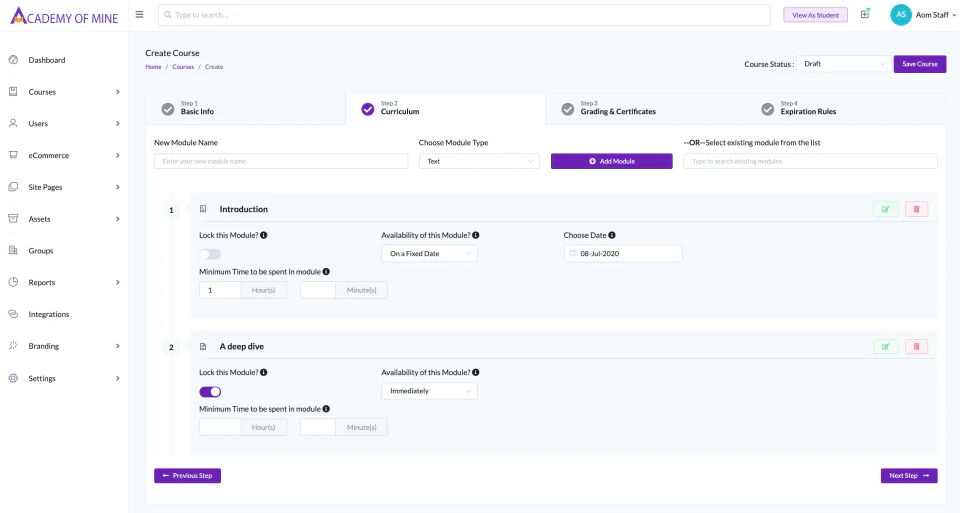
Task: Click the Lock this Module info icon
Action: pyautogui.click(x=264, y=235)
